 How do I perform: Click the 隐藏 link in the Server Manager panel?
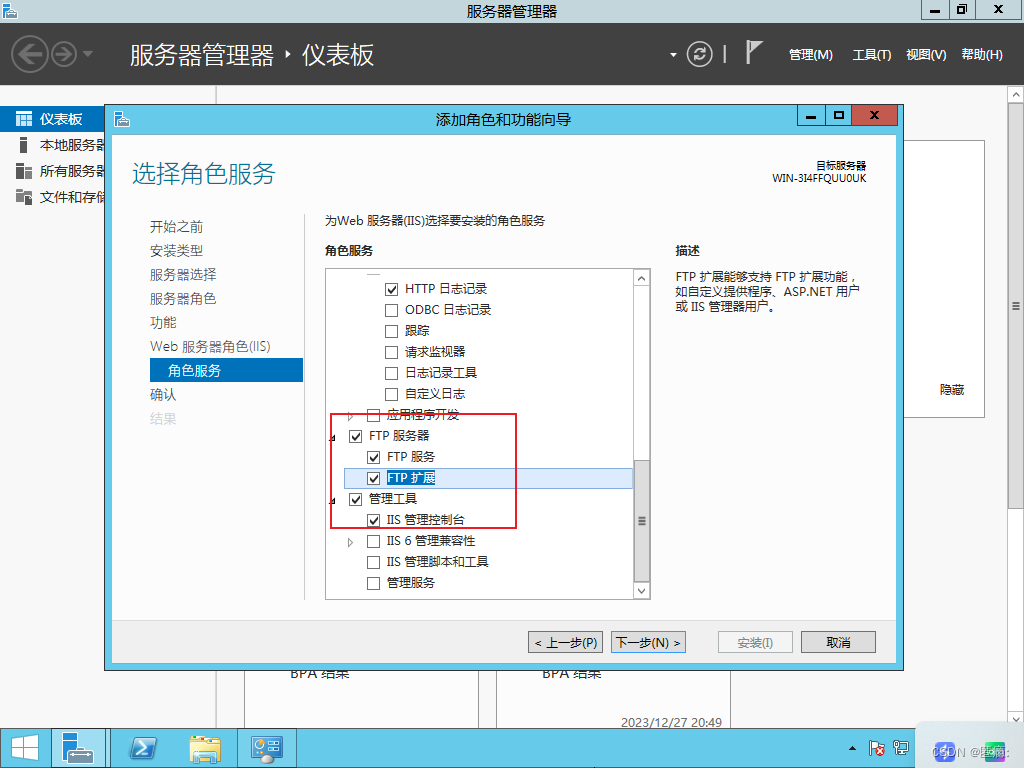coord(952,390)
